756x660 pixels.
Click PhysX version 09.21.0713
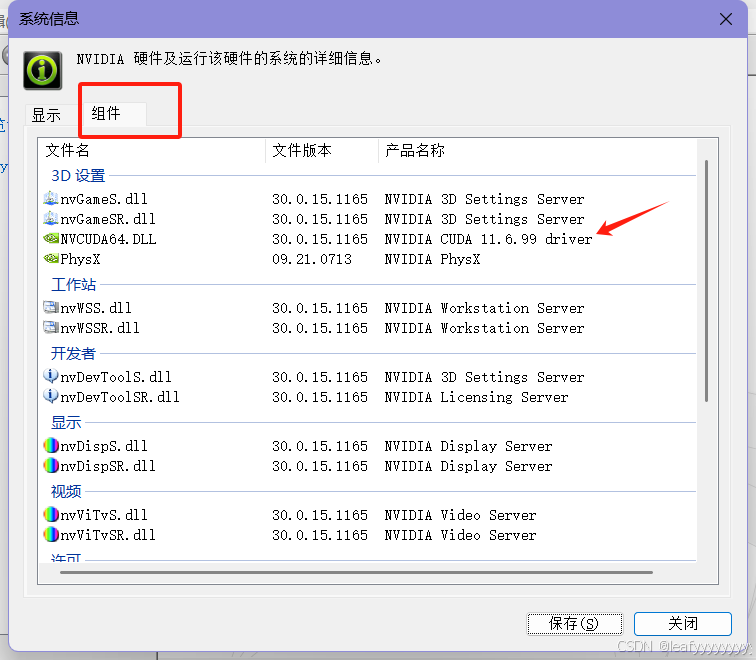[x=312, y=259]
